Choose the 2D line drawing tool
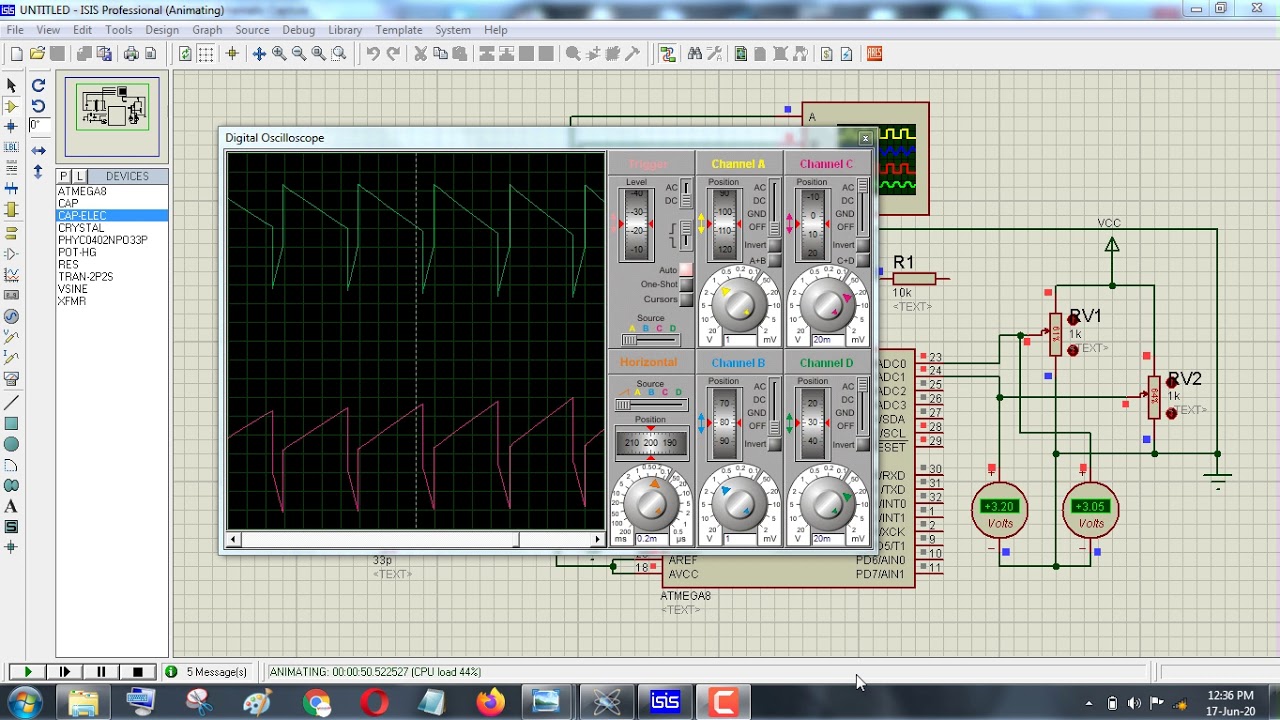This screenshot has height=720, width=1280. pyautogui.click(x=12, y=402)
